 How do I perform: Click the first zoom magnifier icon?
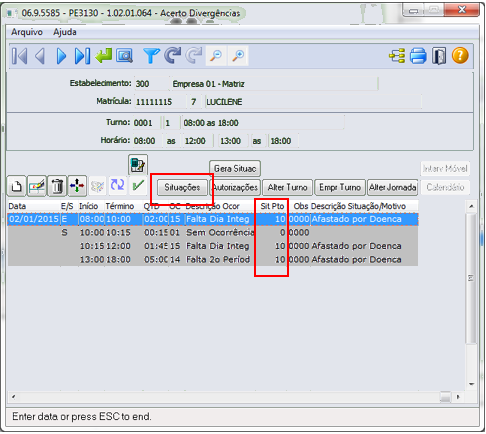click(216, 56)
